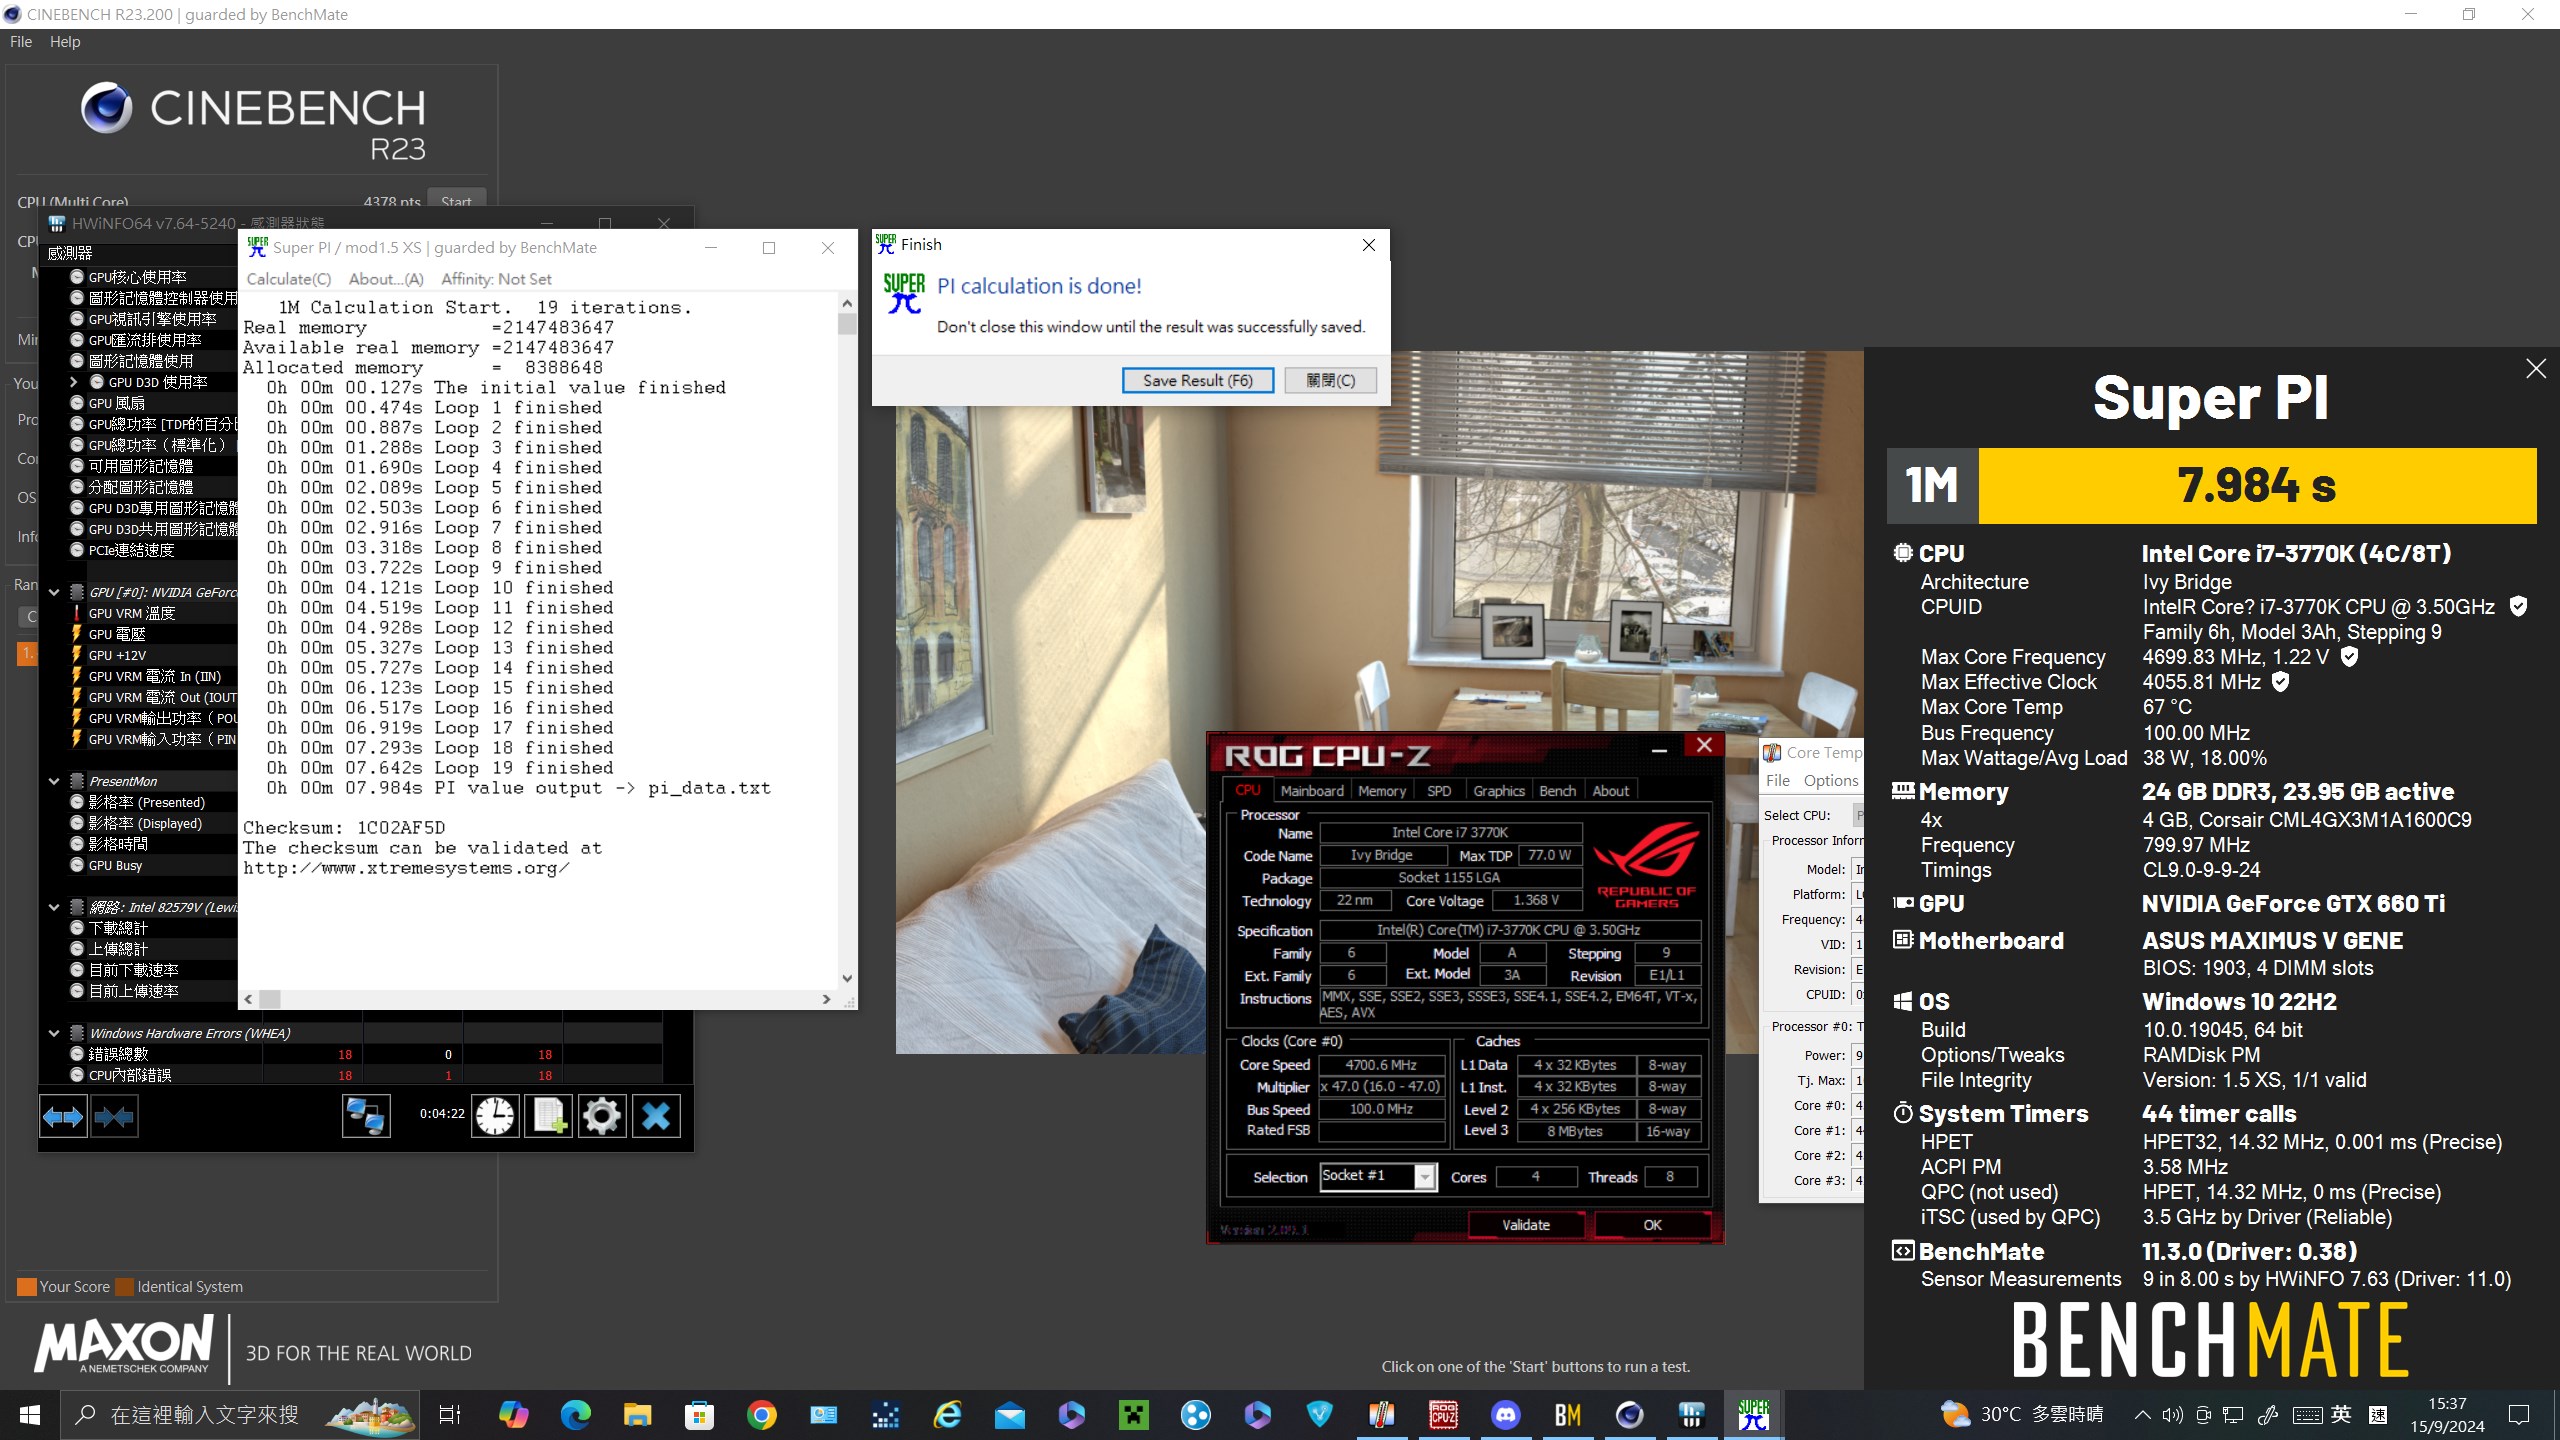Screen dimensions: 2560x1440
Task: Open the Cinebench taskbar icon
Action: click(1629, 1415)
